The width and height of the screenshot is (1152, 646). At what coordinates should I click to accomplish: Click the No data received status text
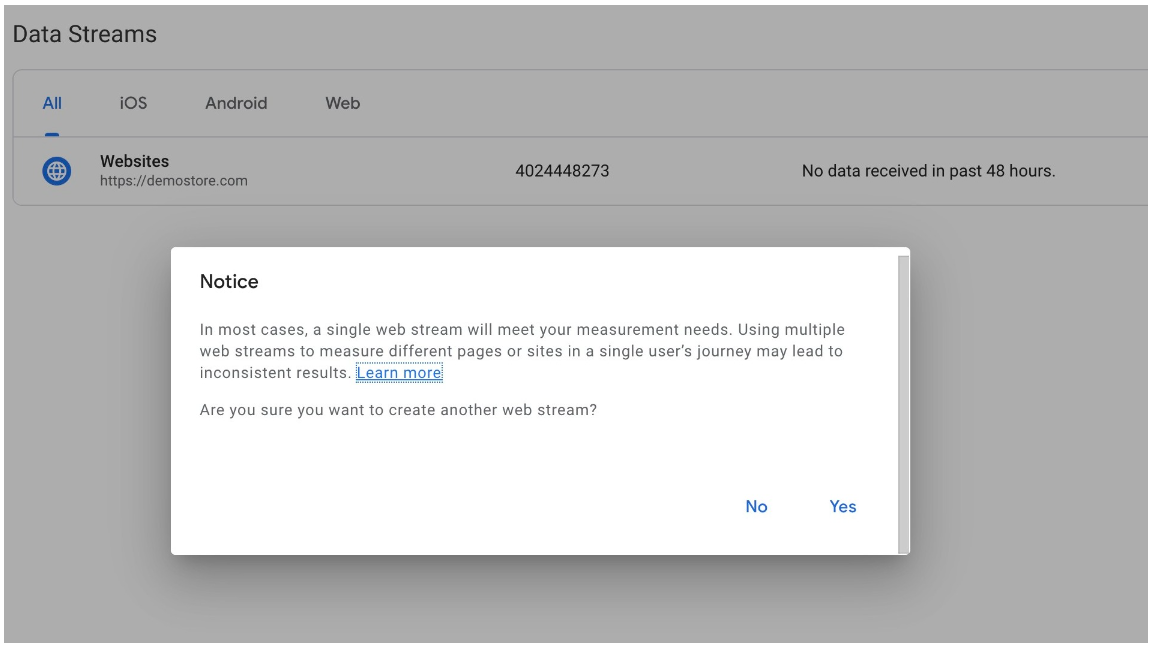(928, 171)
